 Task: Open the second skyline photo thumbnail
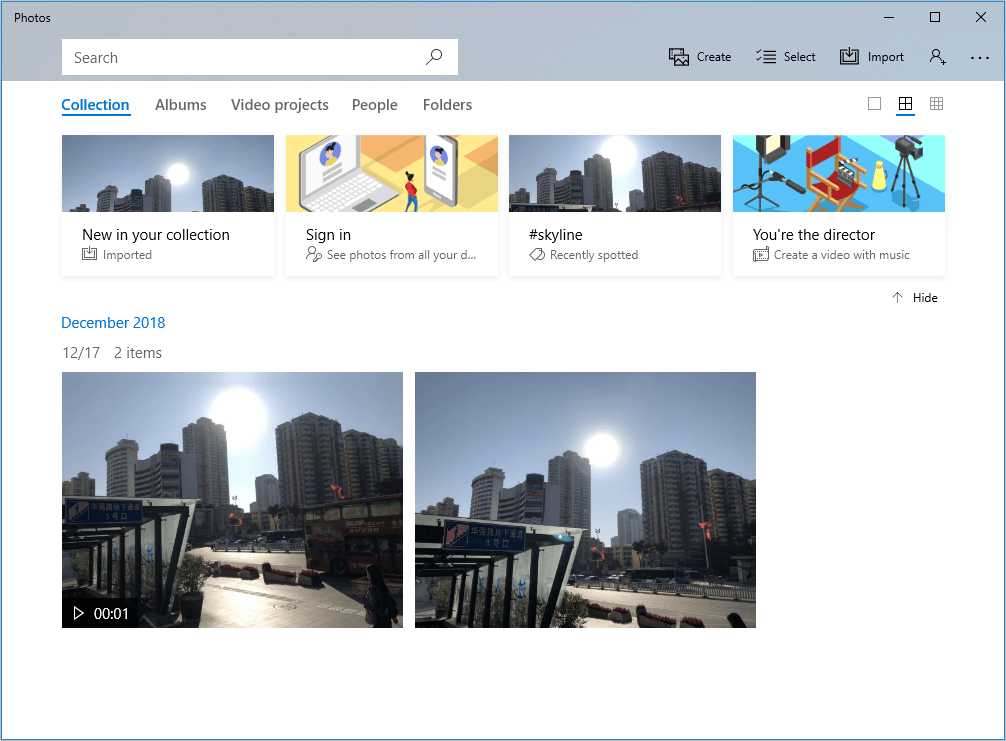coord(585,500)
